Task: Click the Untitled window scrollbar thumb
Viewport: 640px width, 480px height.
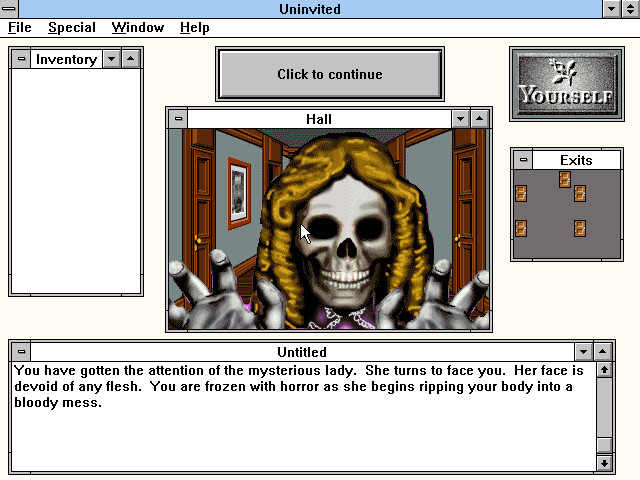Action: click(604, 445)
